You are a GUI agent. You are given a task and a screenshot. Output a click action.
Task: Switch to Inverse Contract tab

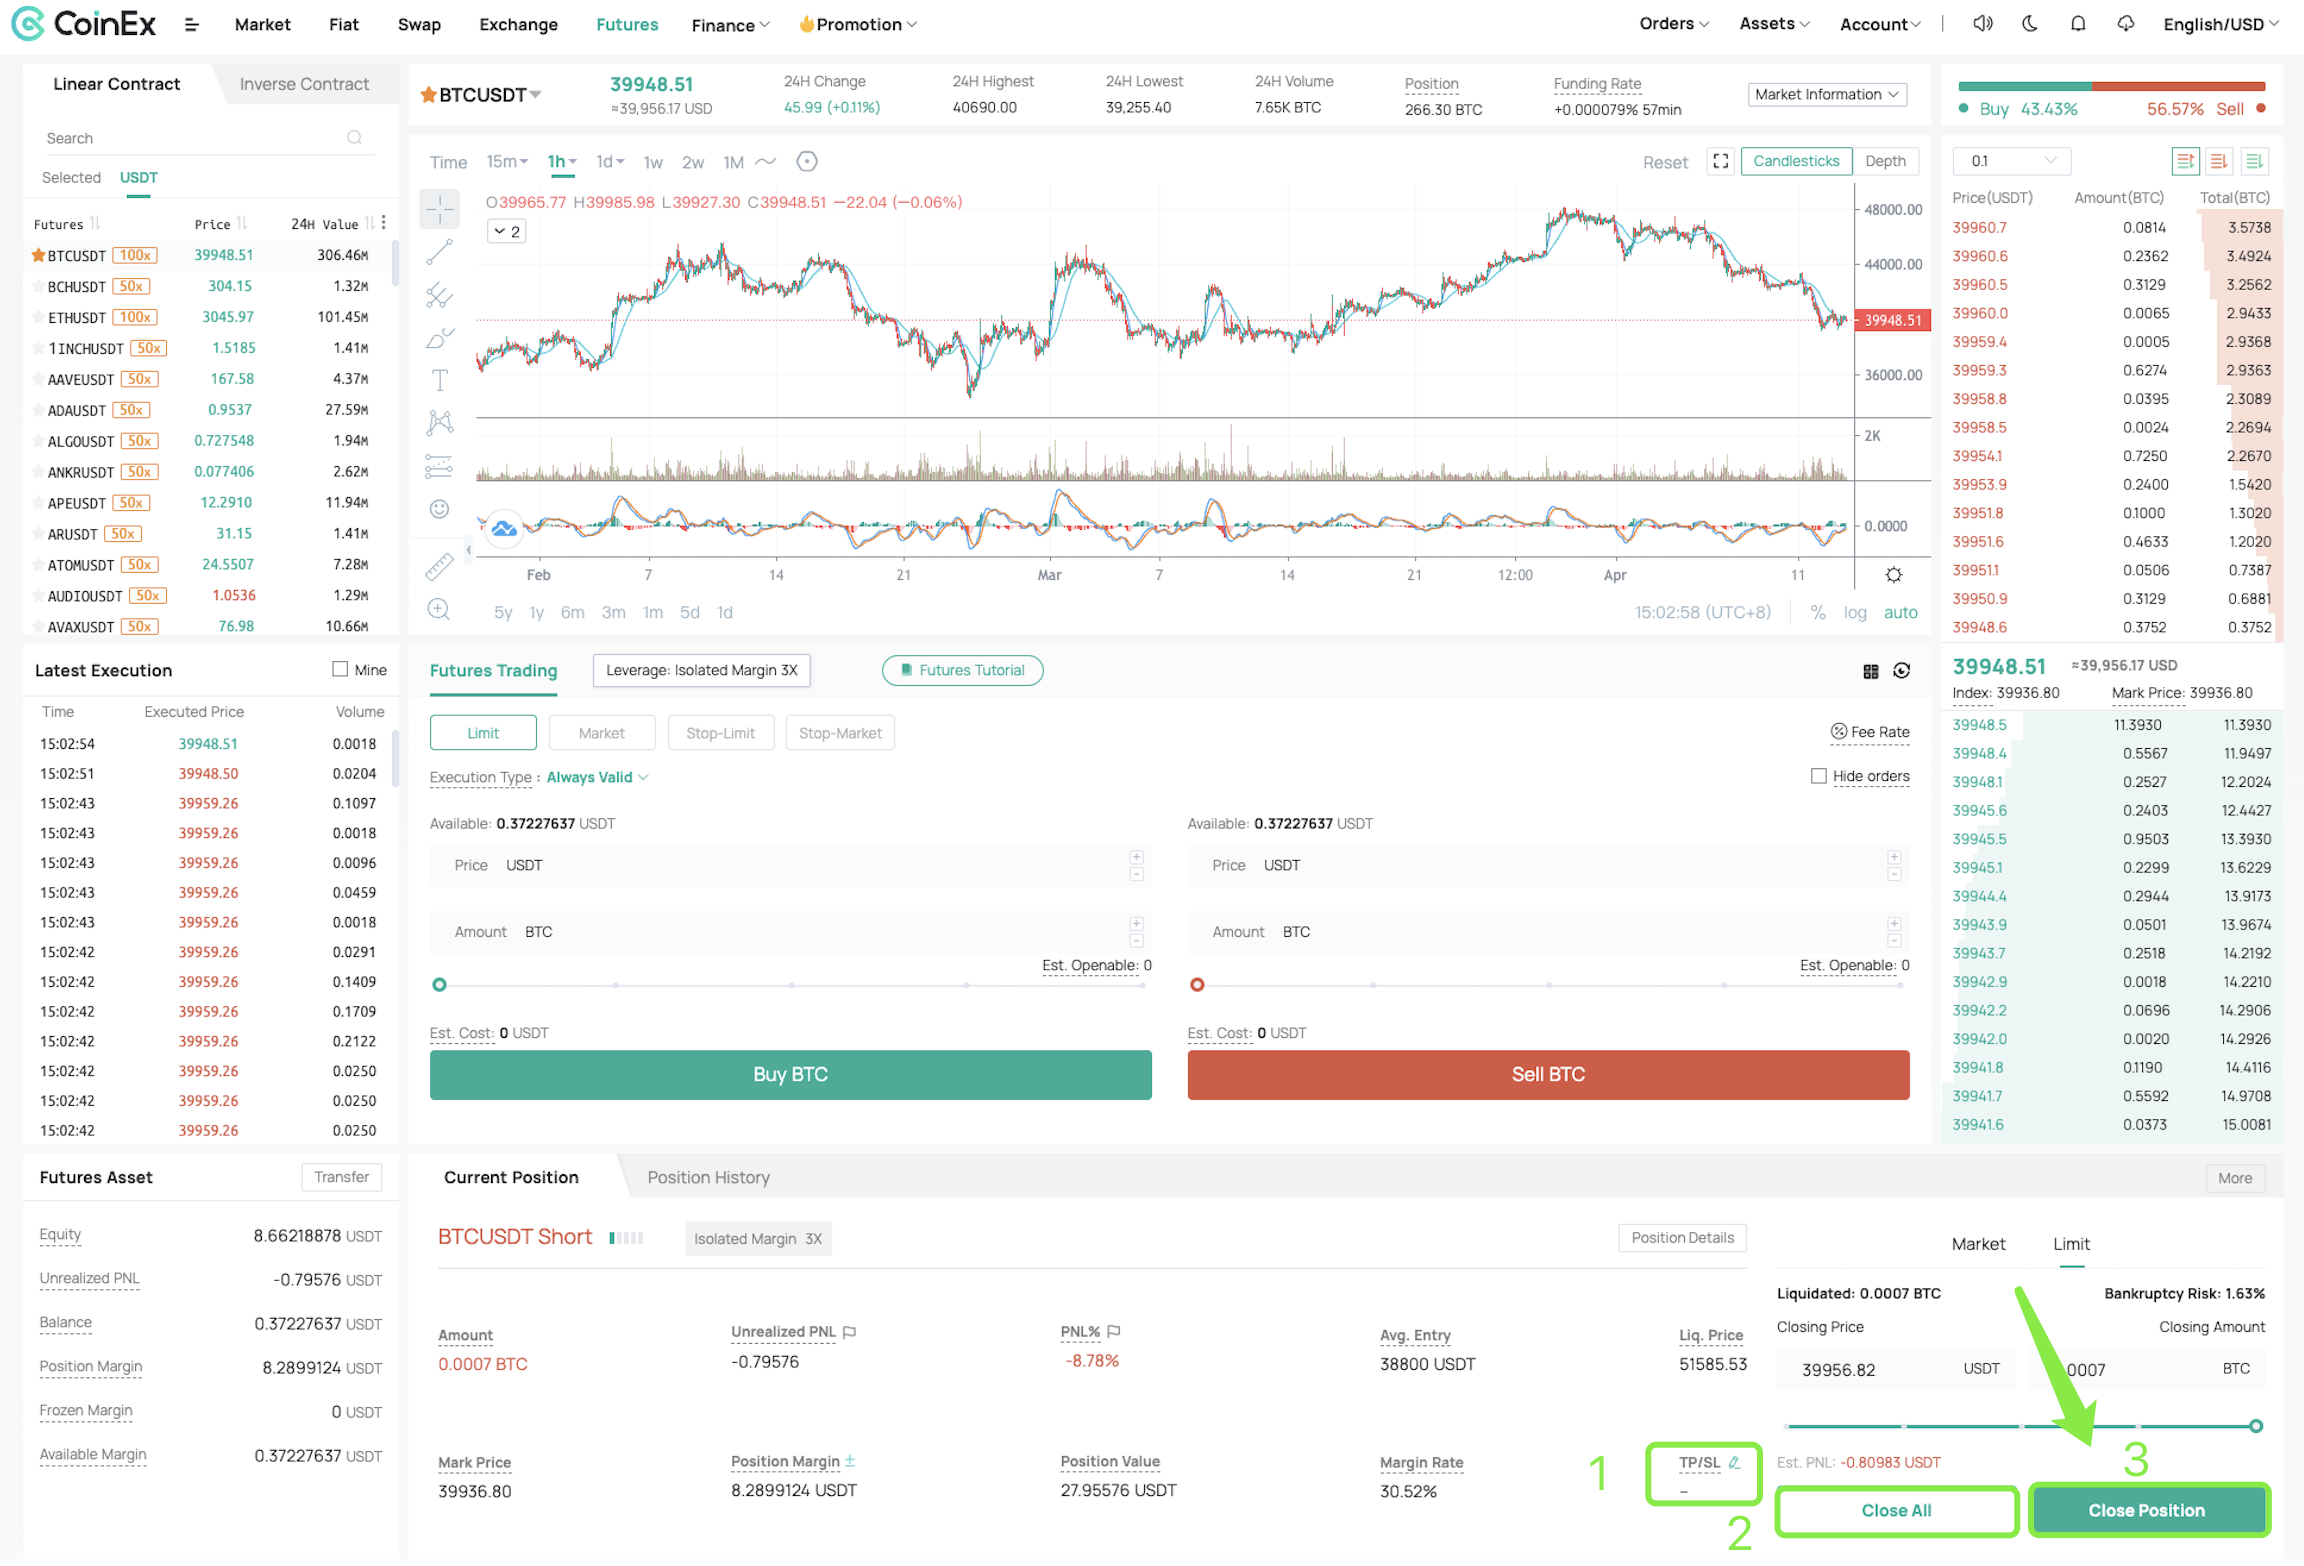304,84
